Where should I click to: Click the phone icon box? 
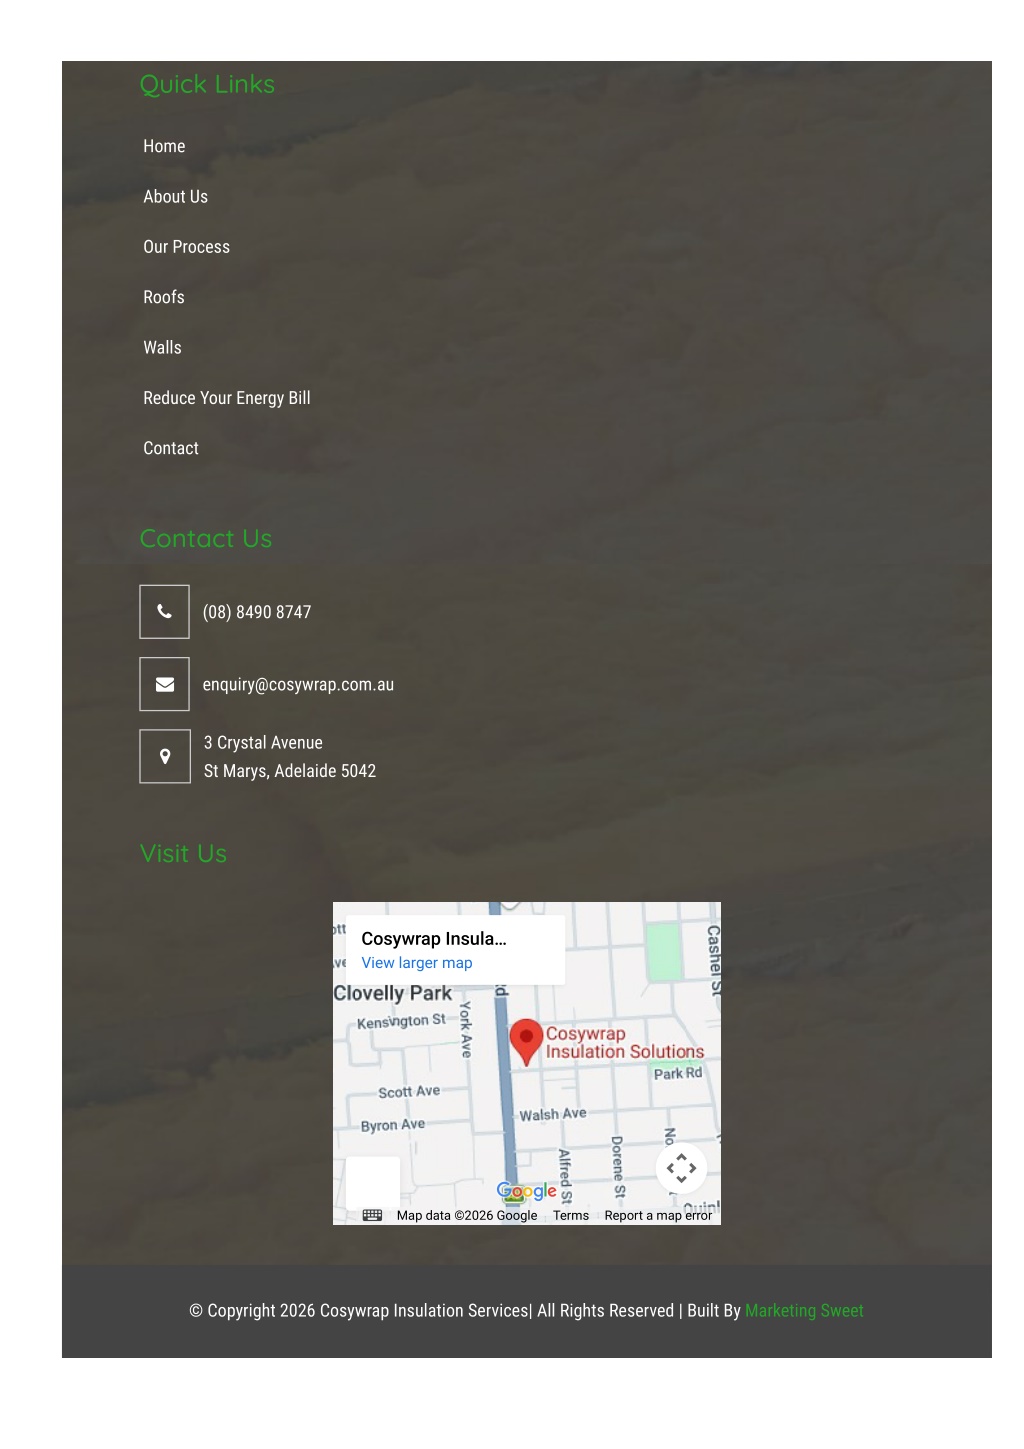pos(164,612)
